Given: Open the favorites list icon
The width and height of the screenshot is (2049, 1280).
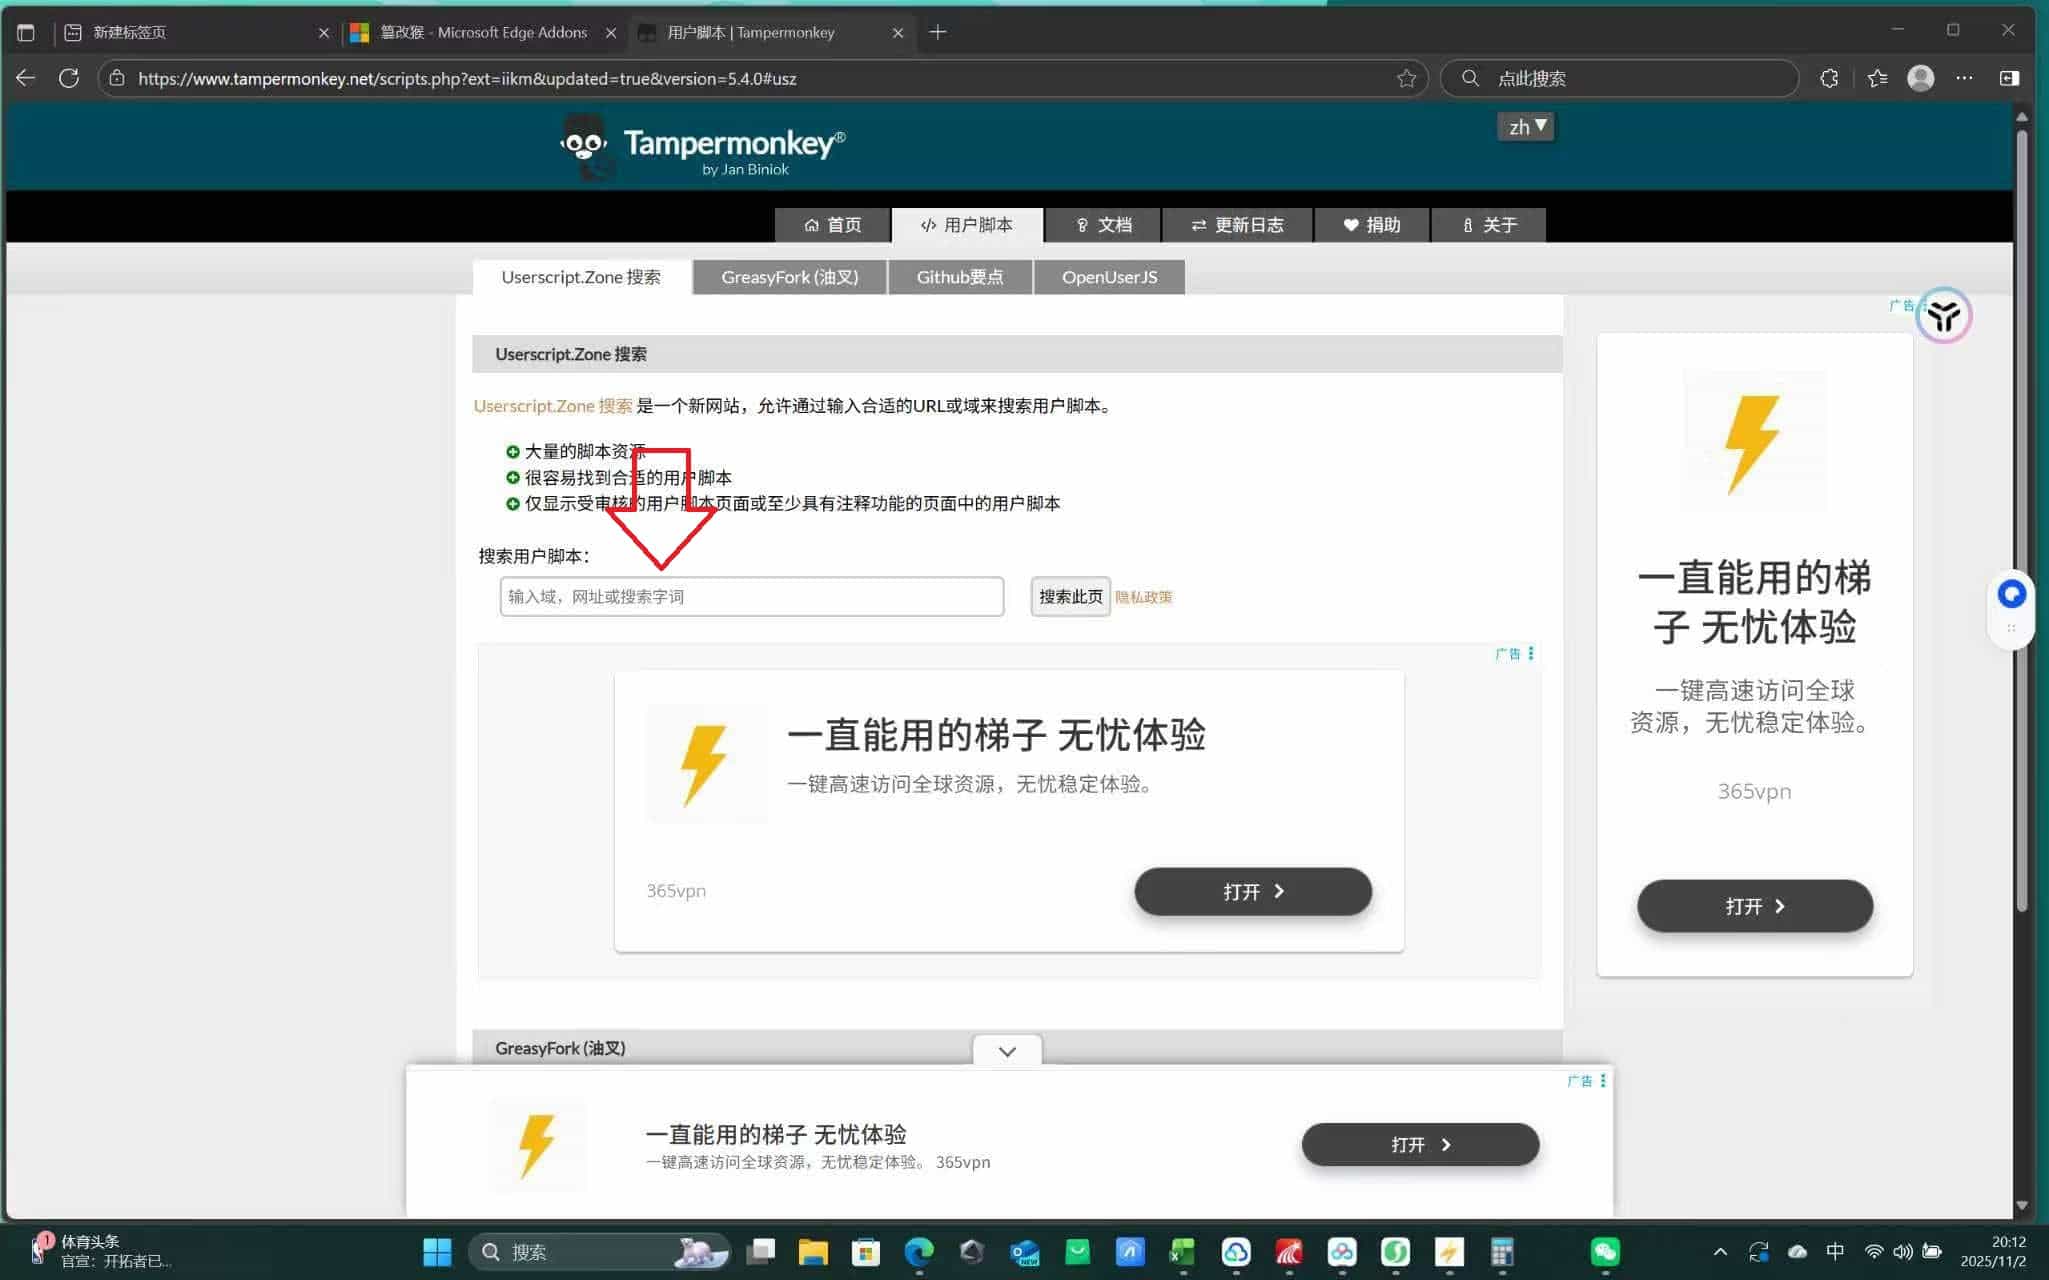Looking at the screenshot, I should tap(1877, 78).
